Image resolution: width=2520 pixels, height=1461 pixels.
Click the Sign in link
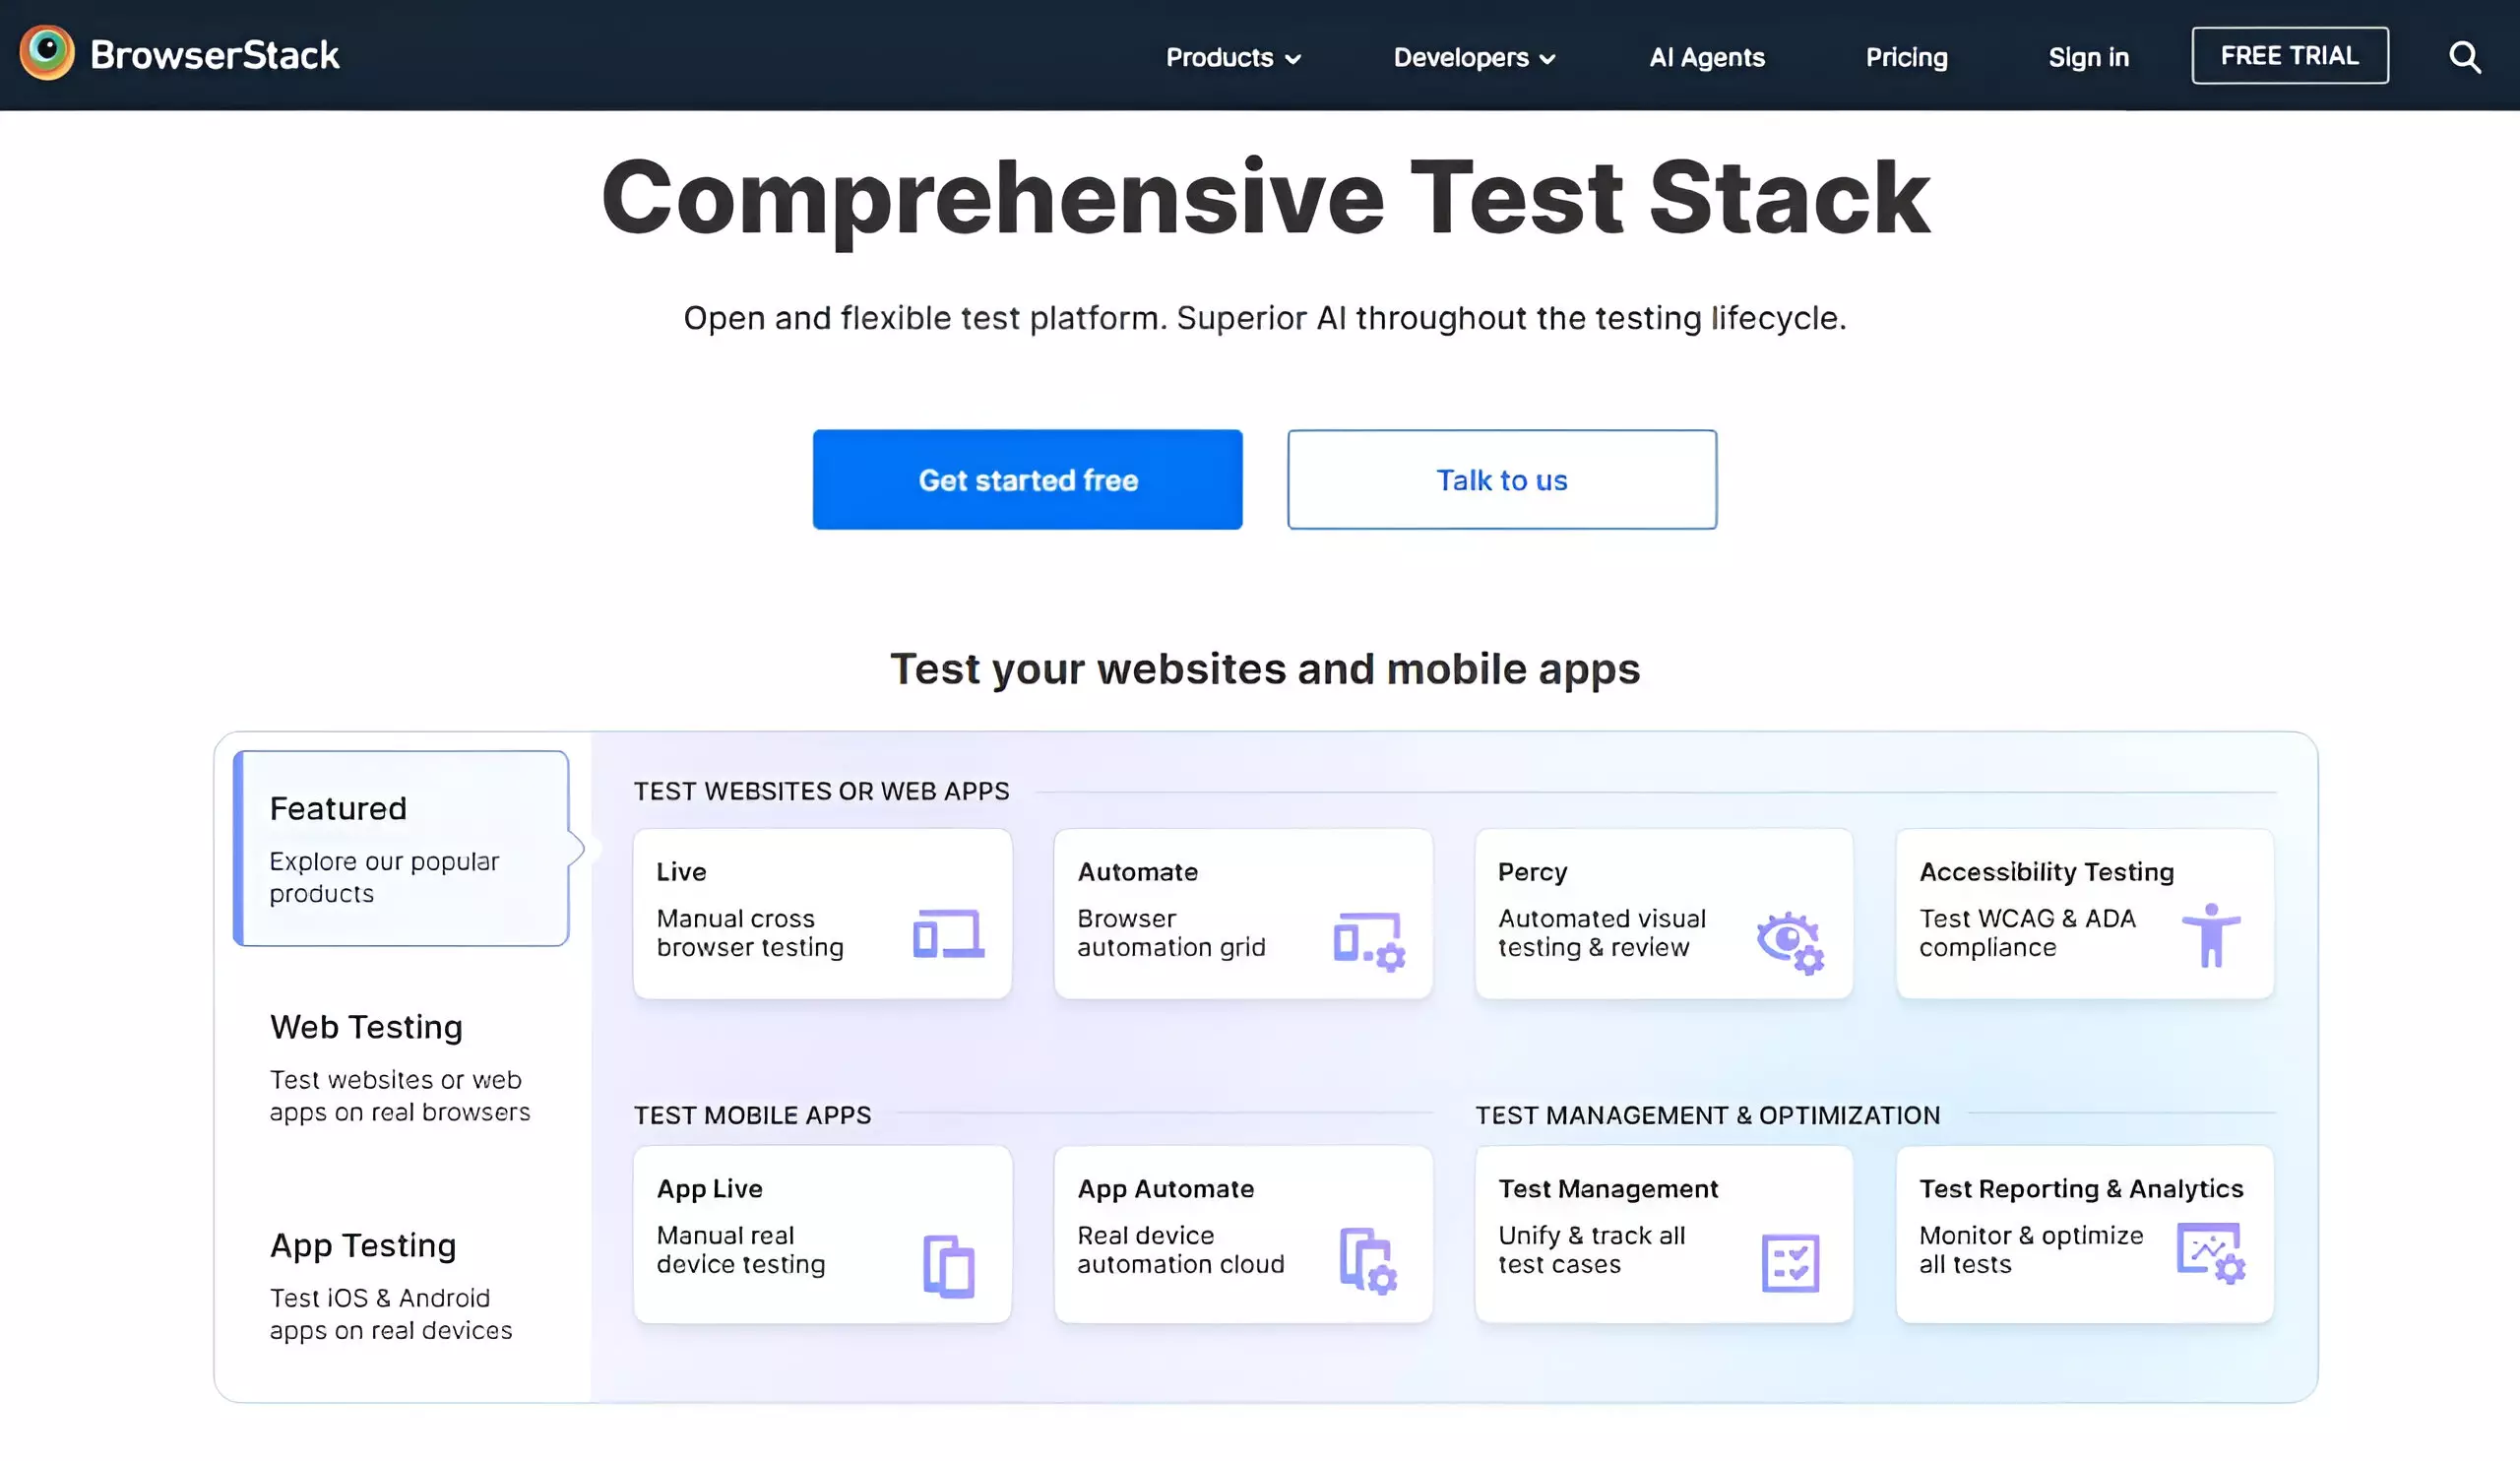click(x=2087, y=57)
